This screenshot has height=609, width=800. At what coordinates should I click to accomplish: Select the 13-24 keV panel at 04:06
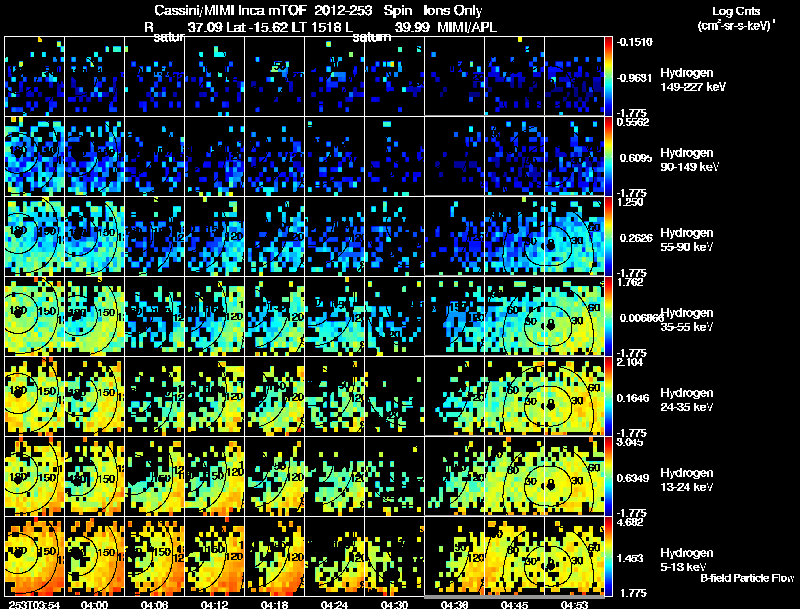pyautogui.click(x=155, y=476)
